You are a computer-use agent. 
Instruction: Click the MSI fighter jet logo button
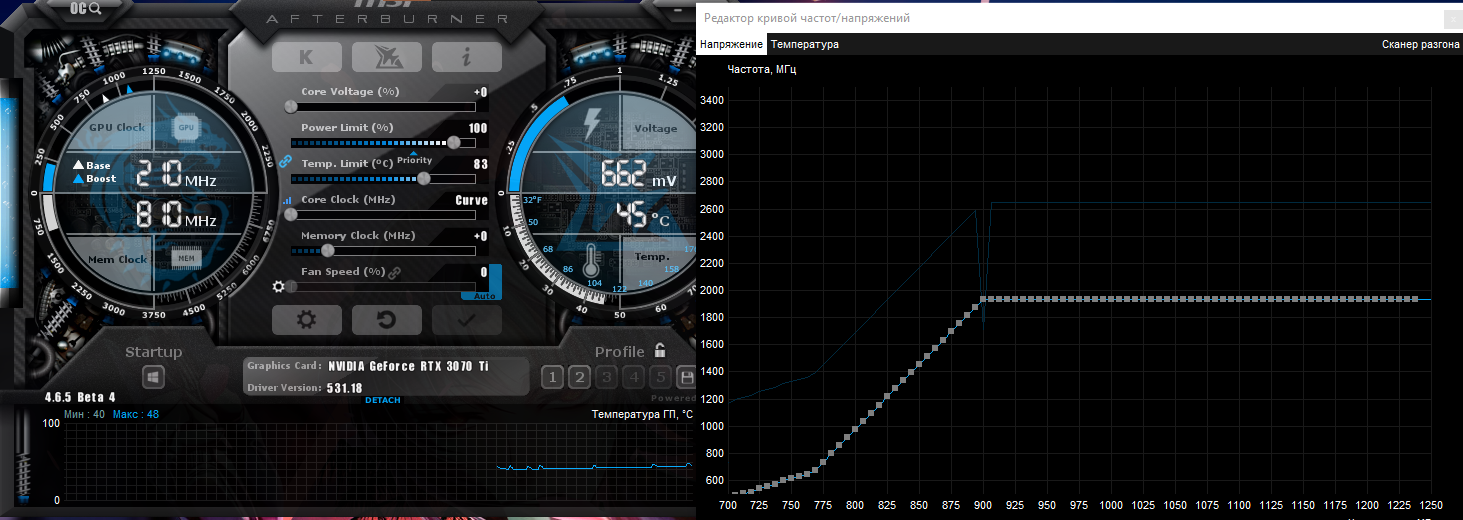[386, 57]
